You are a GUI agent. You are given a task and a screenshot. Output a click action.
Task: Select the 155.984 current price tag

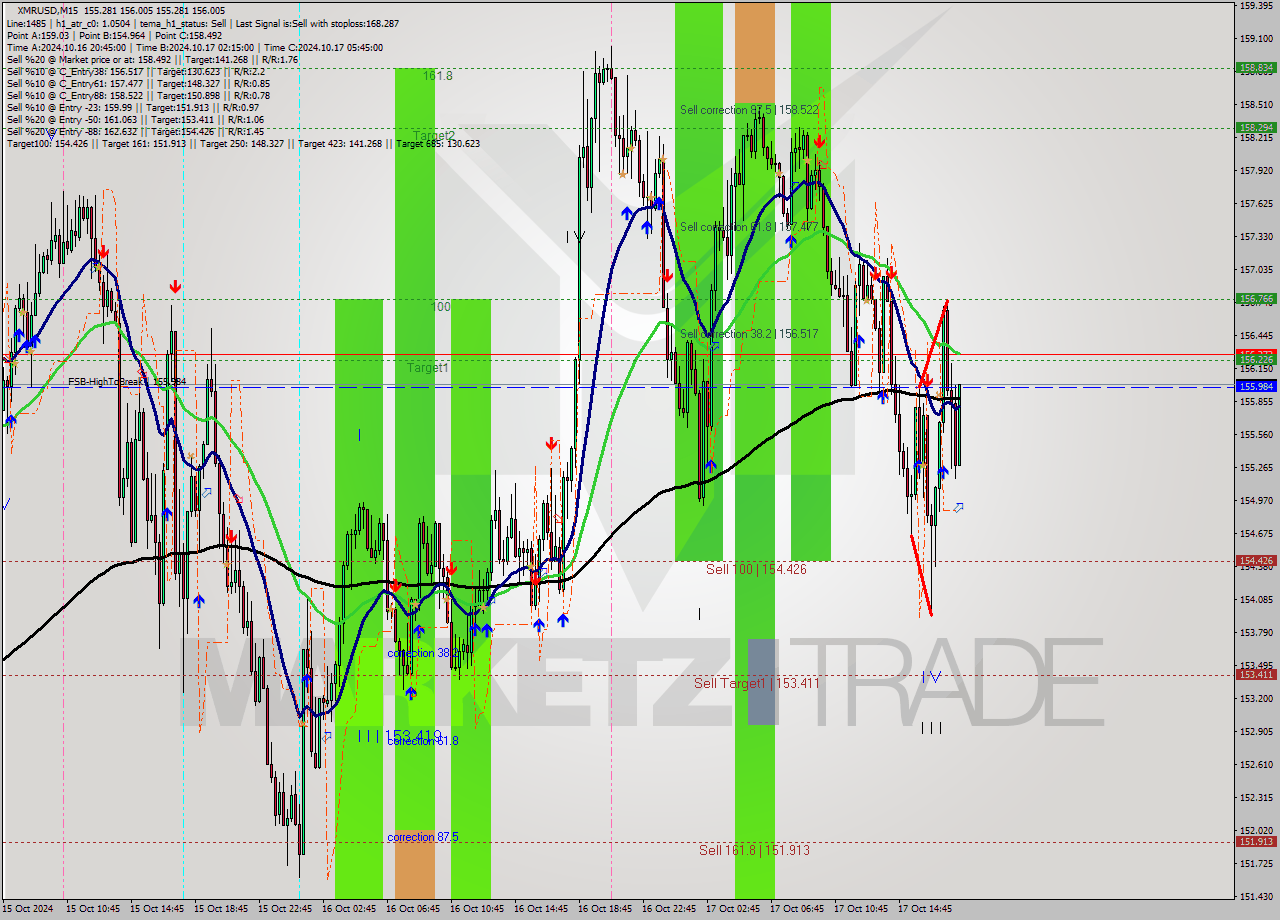coord(1256,386)
